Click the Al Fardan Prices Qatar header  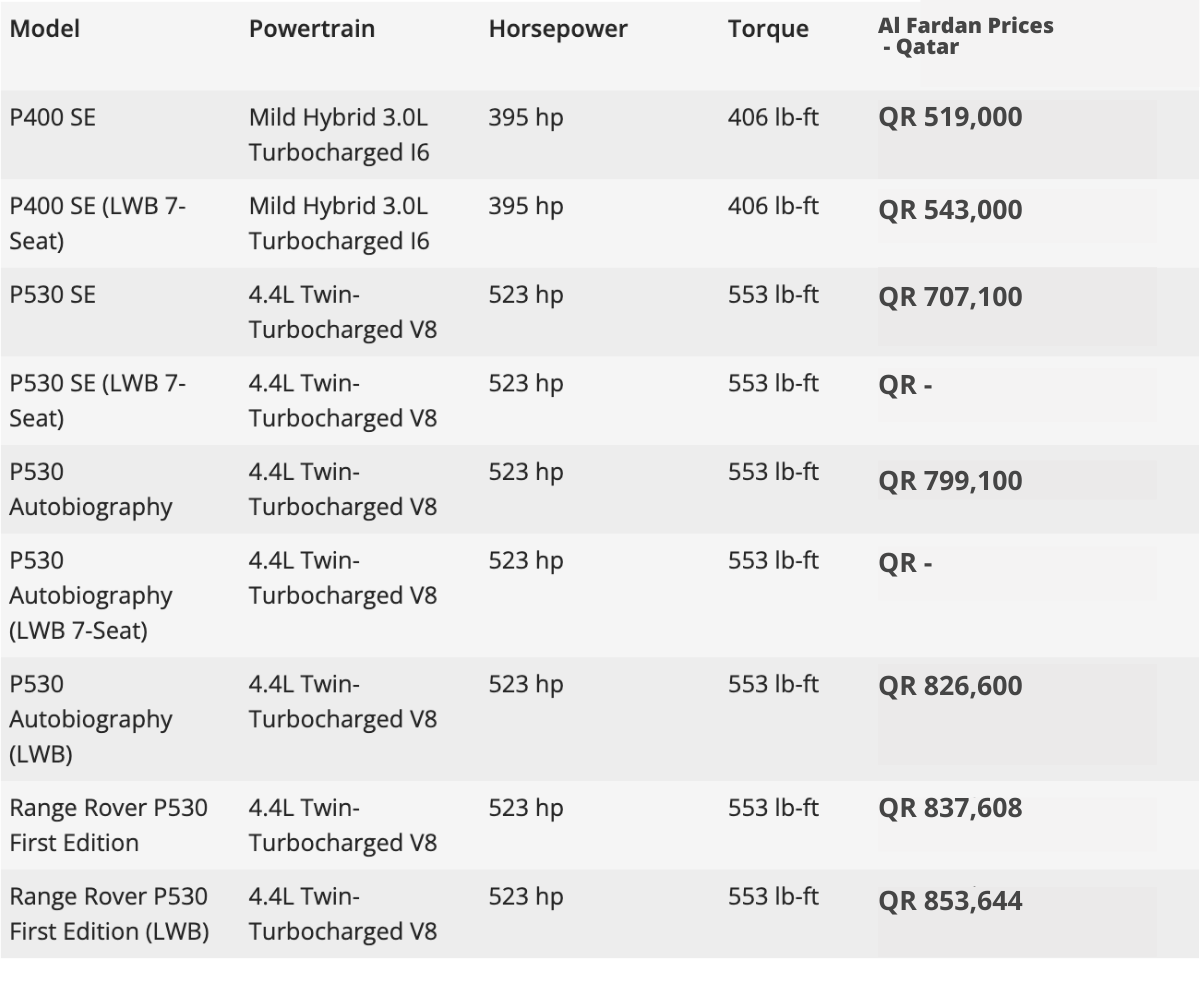pos(965,36)
